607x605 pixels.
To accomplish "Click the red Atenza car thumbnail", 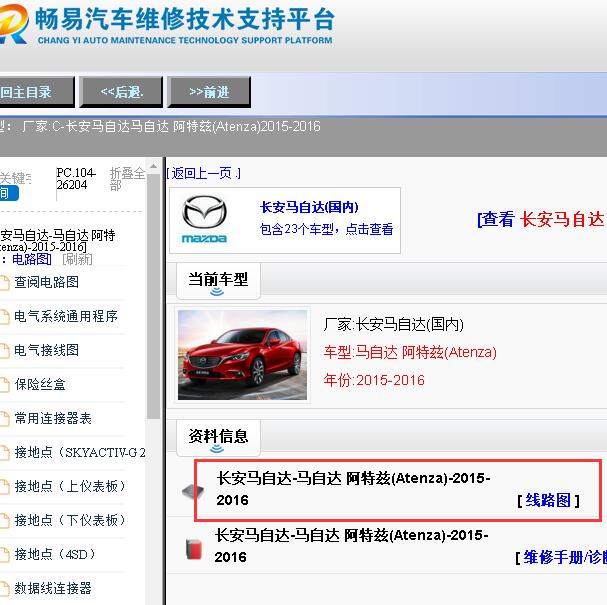I will [x=242, y=355].
